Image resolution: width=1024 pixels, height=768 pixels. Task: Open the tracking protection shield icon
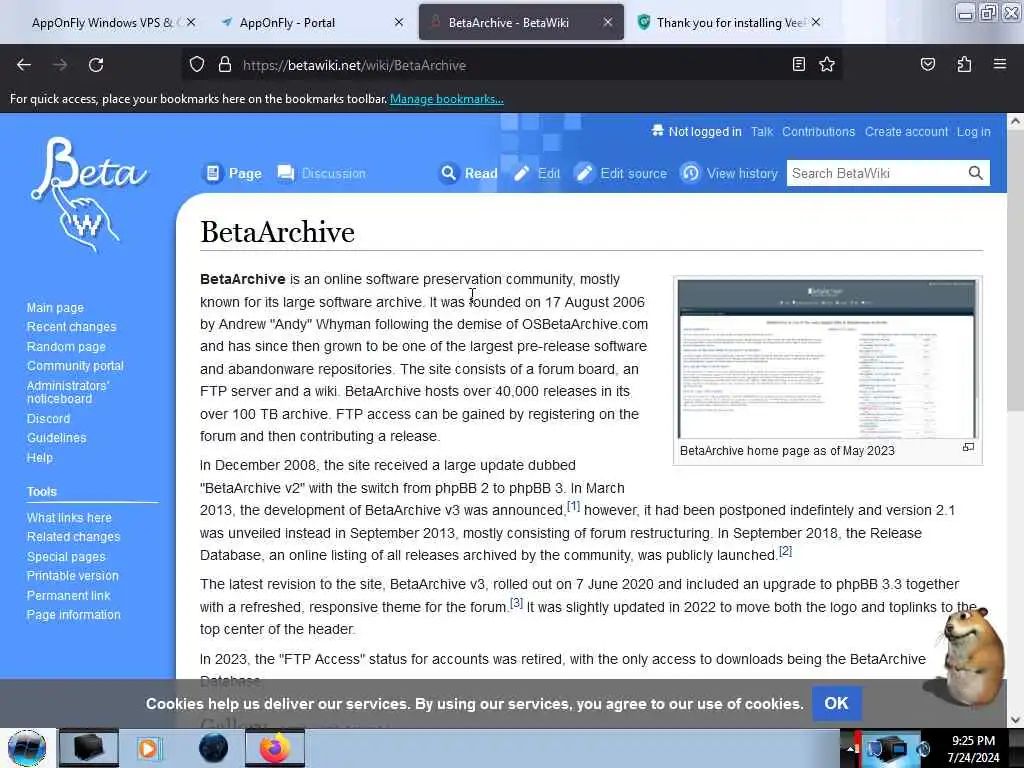(197, 65)
